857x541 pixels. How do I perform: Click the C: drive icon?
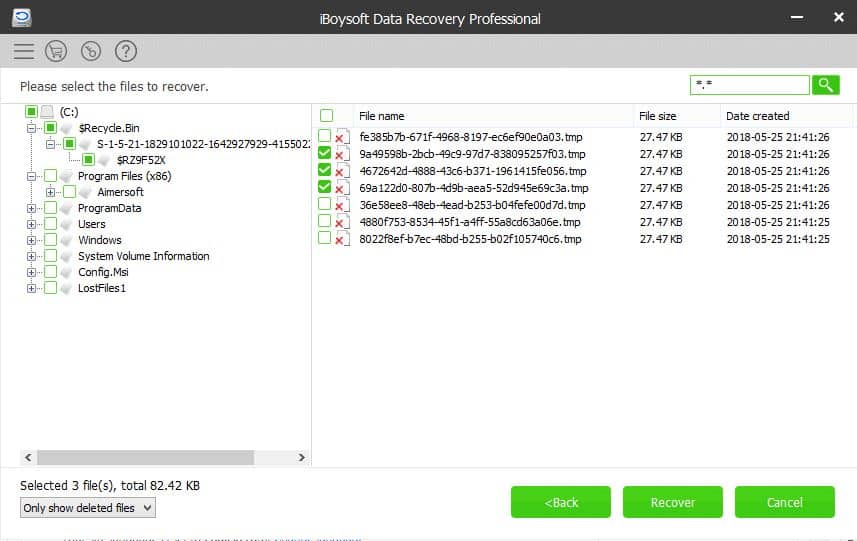[47, 112]
